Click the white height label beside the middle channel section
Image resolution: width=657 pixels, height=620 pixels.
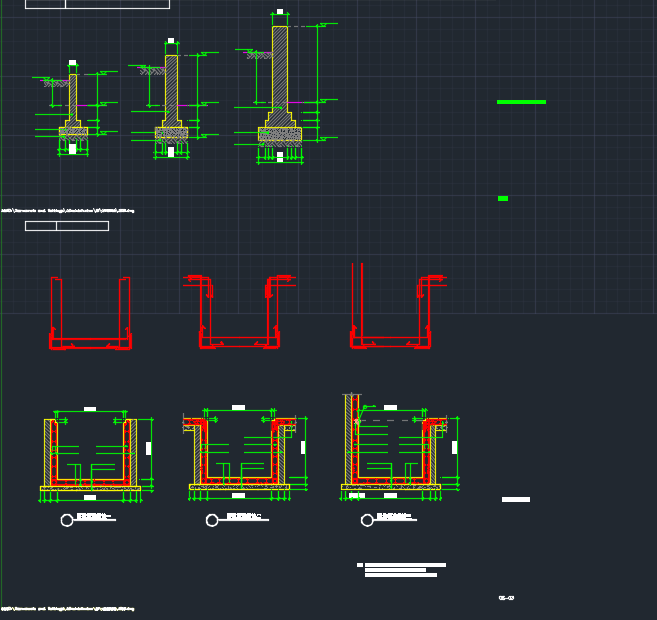tap(303, 447)
